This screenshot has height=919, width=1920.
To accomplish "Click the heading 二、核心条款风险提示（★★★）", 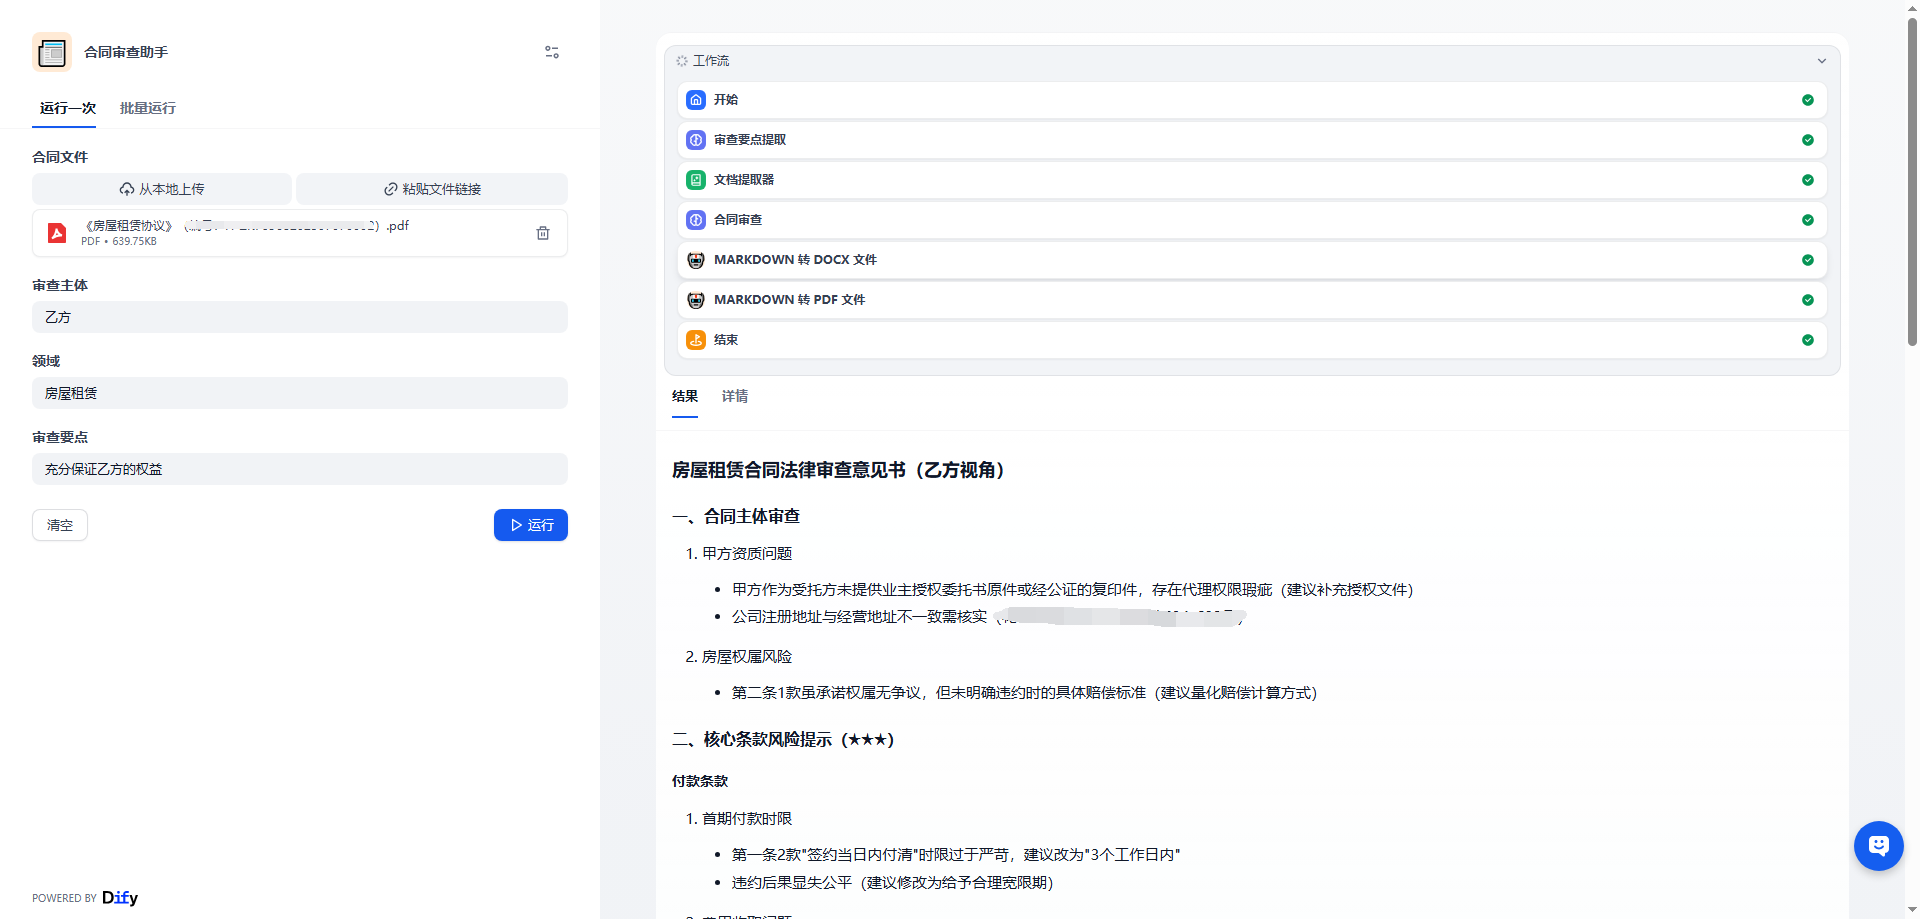I will click(783, 740).
